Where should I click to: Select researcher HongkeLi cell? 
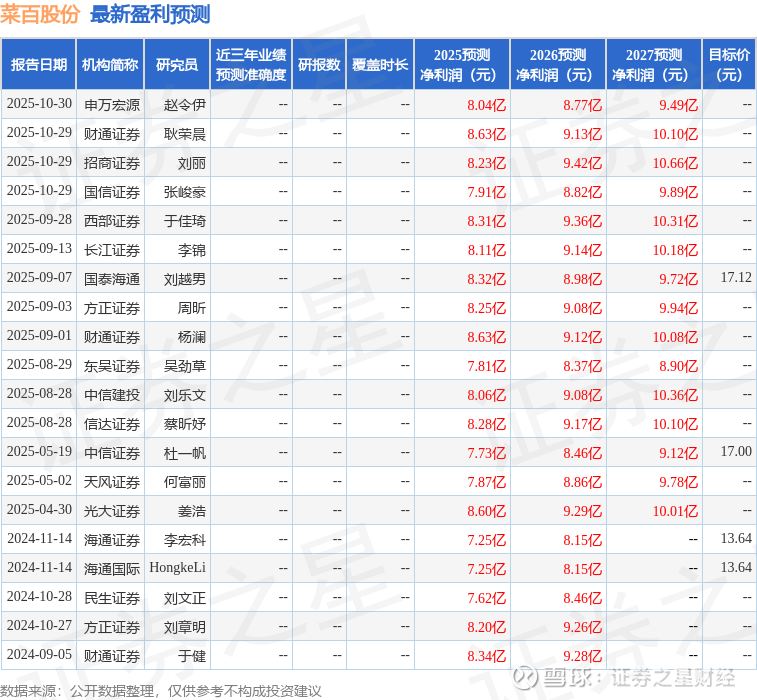tap(177, 567)
